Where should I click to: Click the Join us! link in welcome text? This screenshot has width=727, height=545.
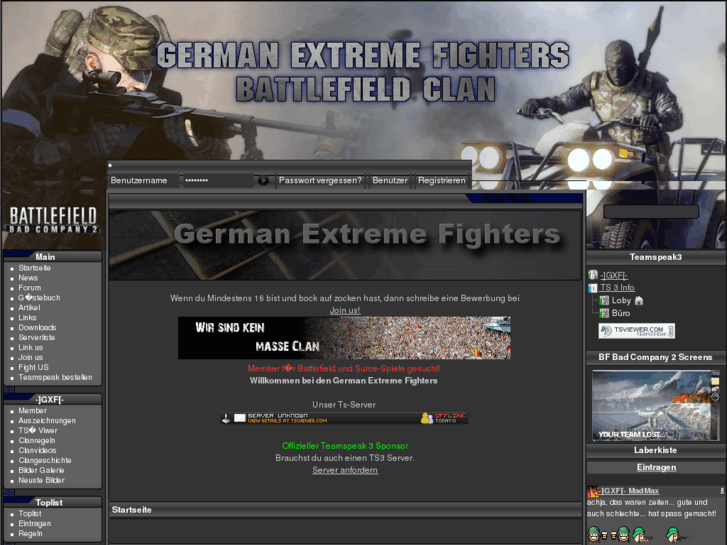tap(345, 310)
